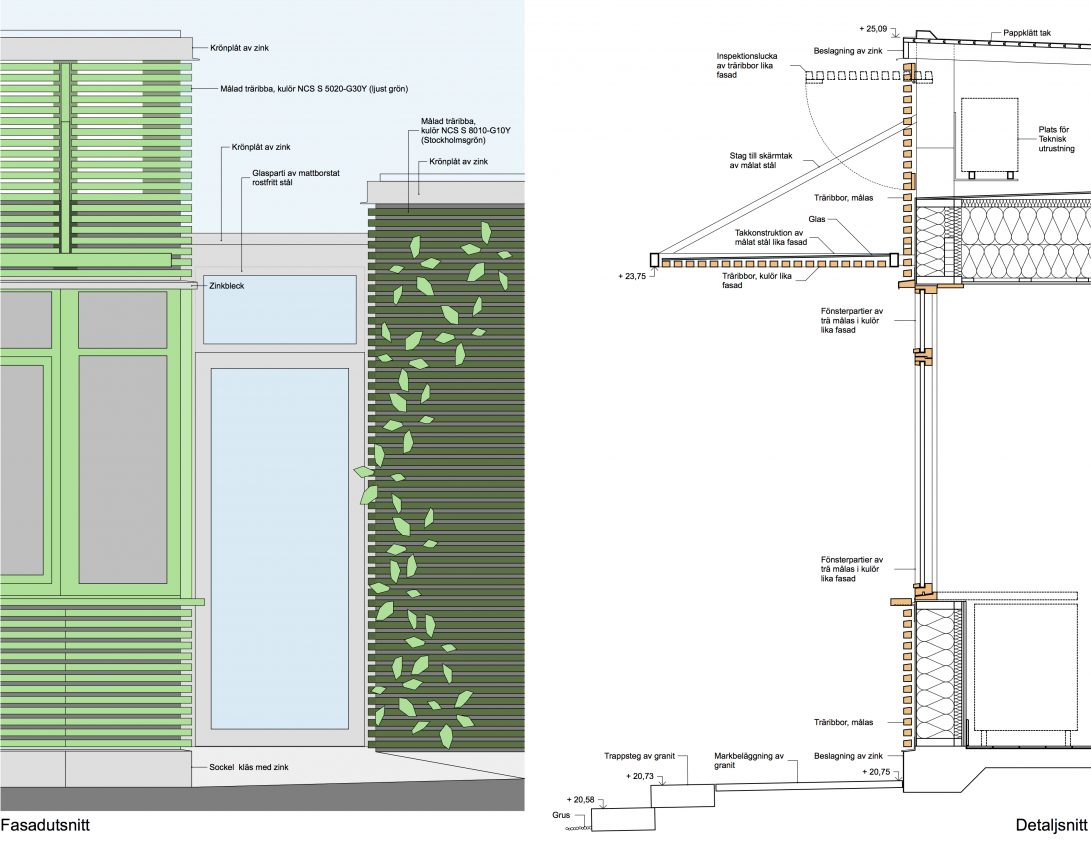Click 'Träribbor, kulör lika fasad' annotation
1091x848 pixels.
[x=756, y=280]
